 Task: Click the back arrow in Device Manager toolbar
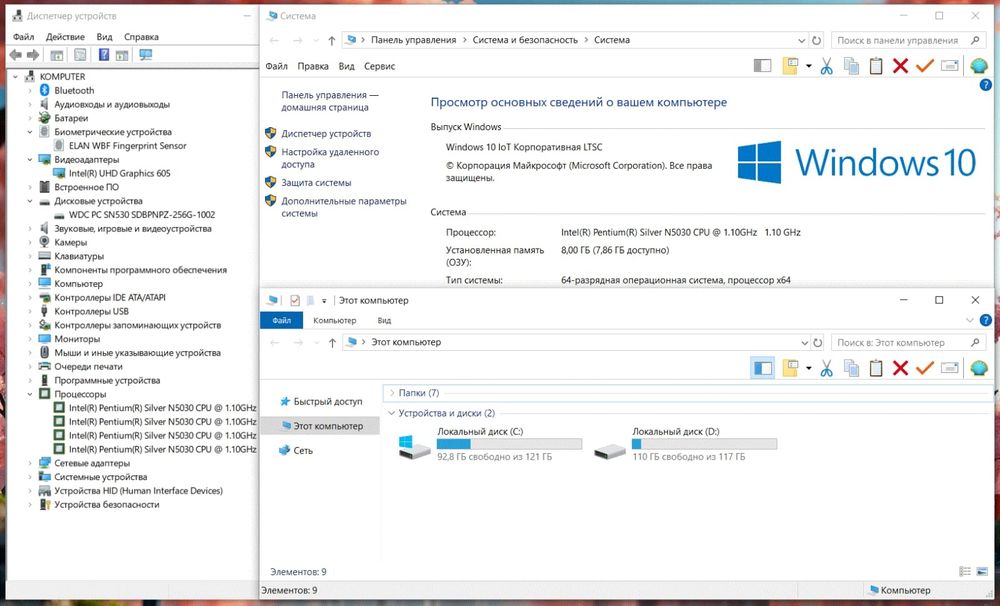[x=15, y=55]
